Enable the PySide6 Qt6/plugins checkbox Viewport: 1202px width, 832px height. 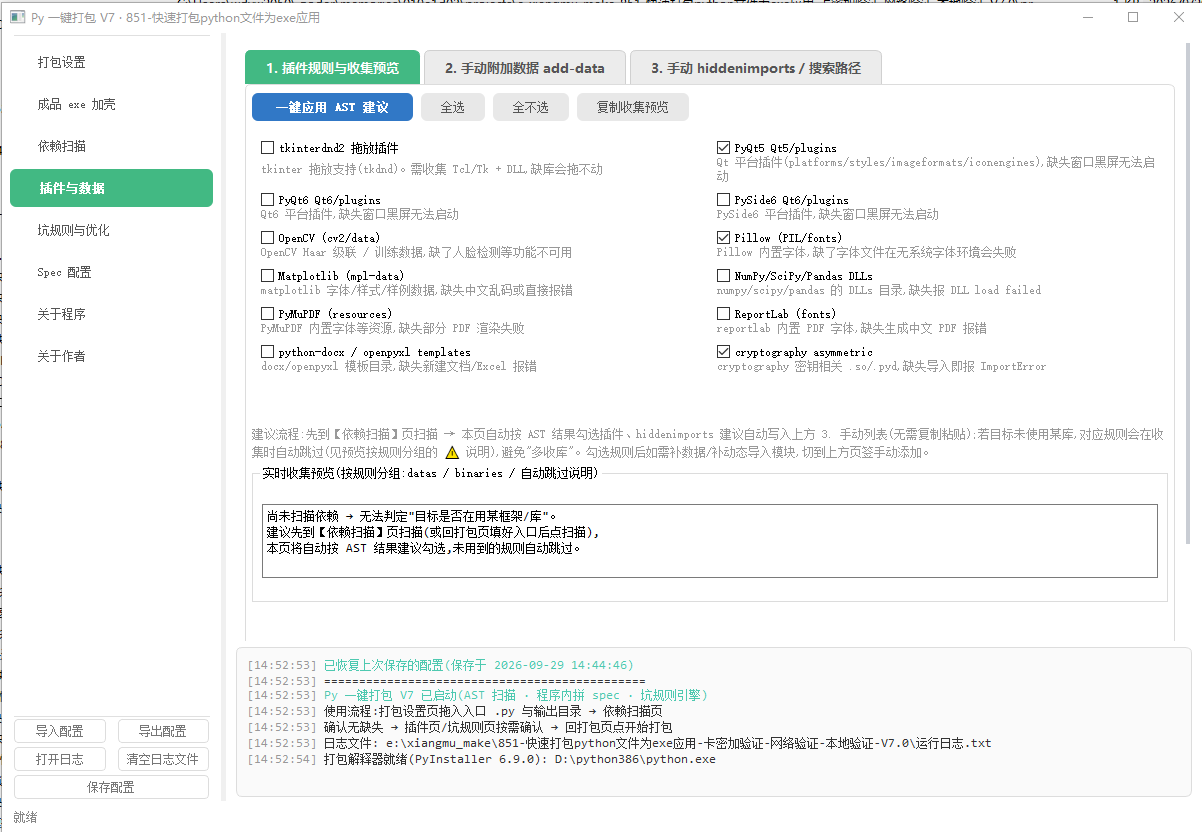pos(723,200)
